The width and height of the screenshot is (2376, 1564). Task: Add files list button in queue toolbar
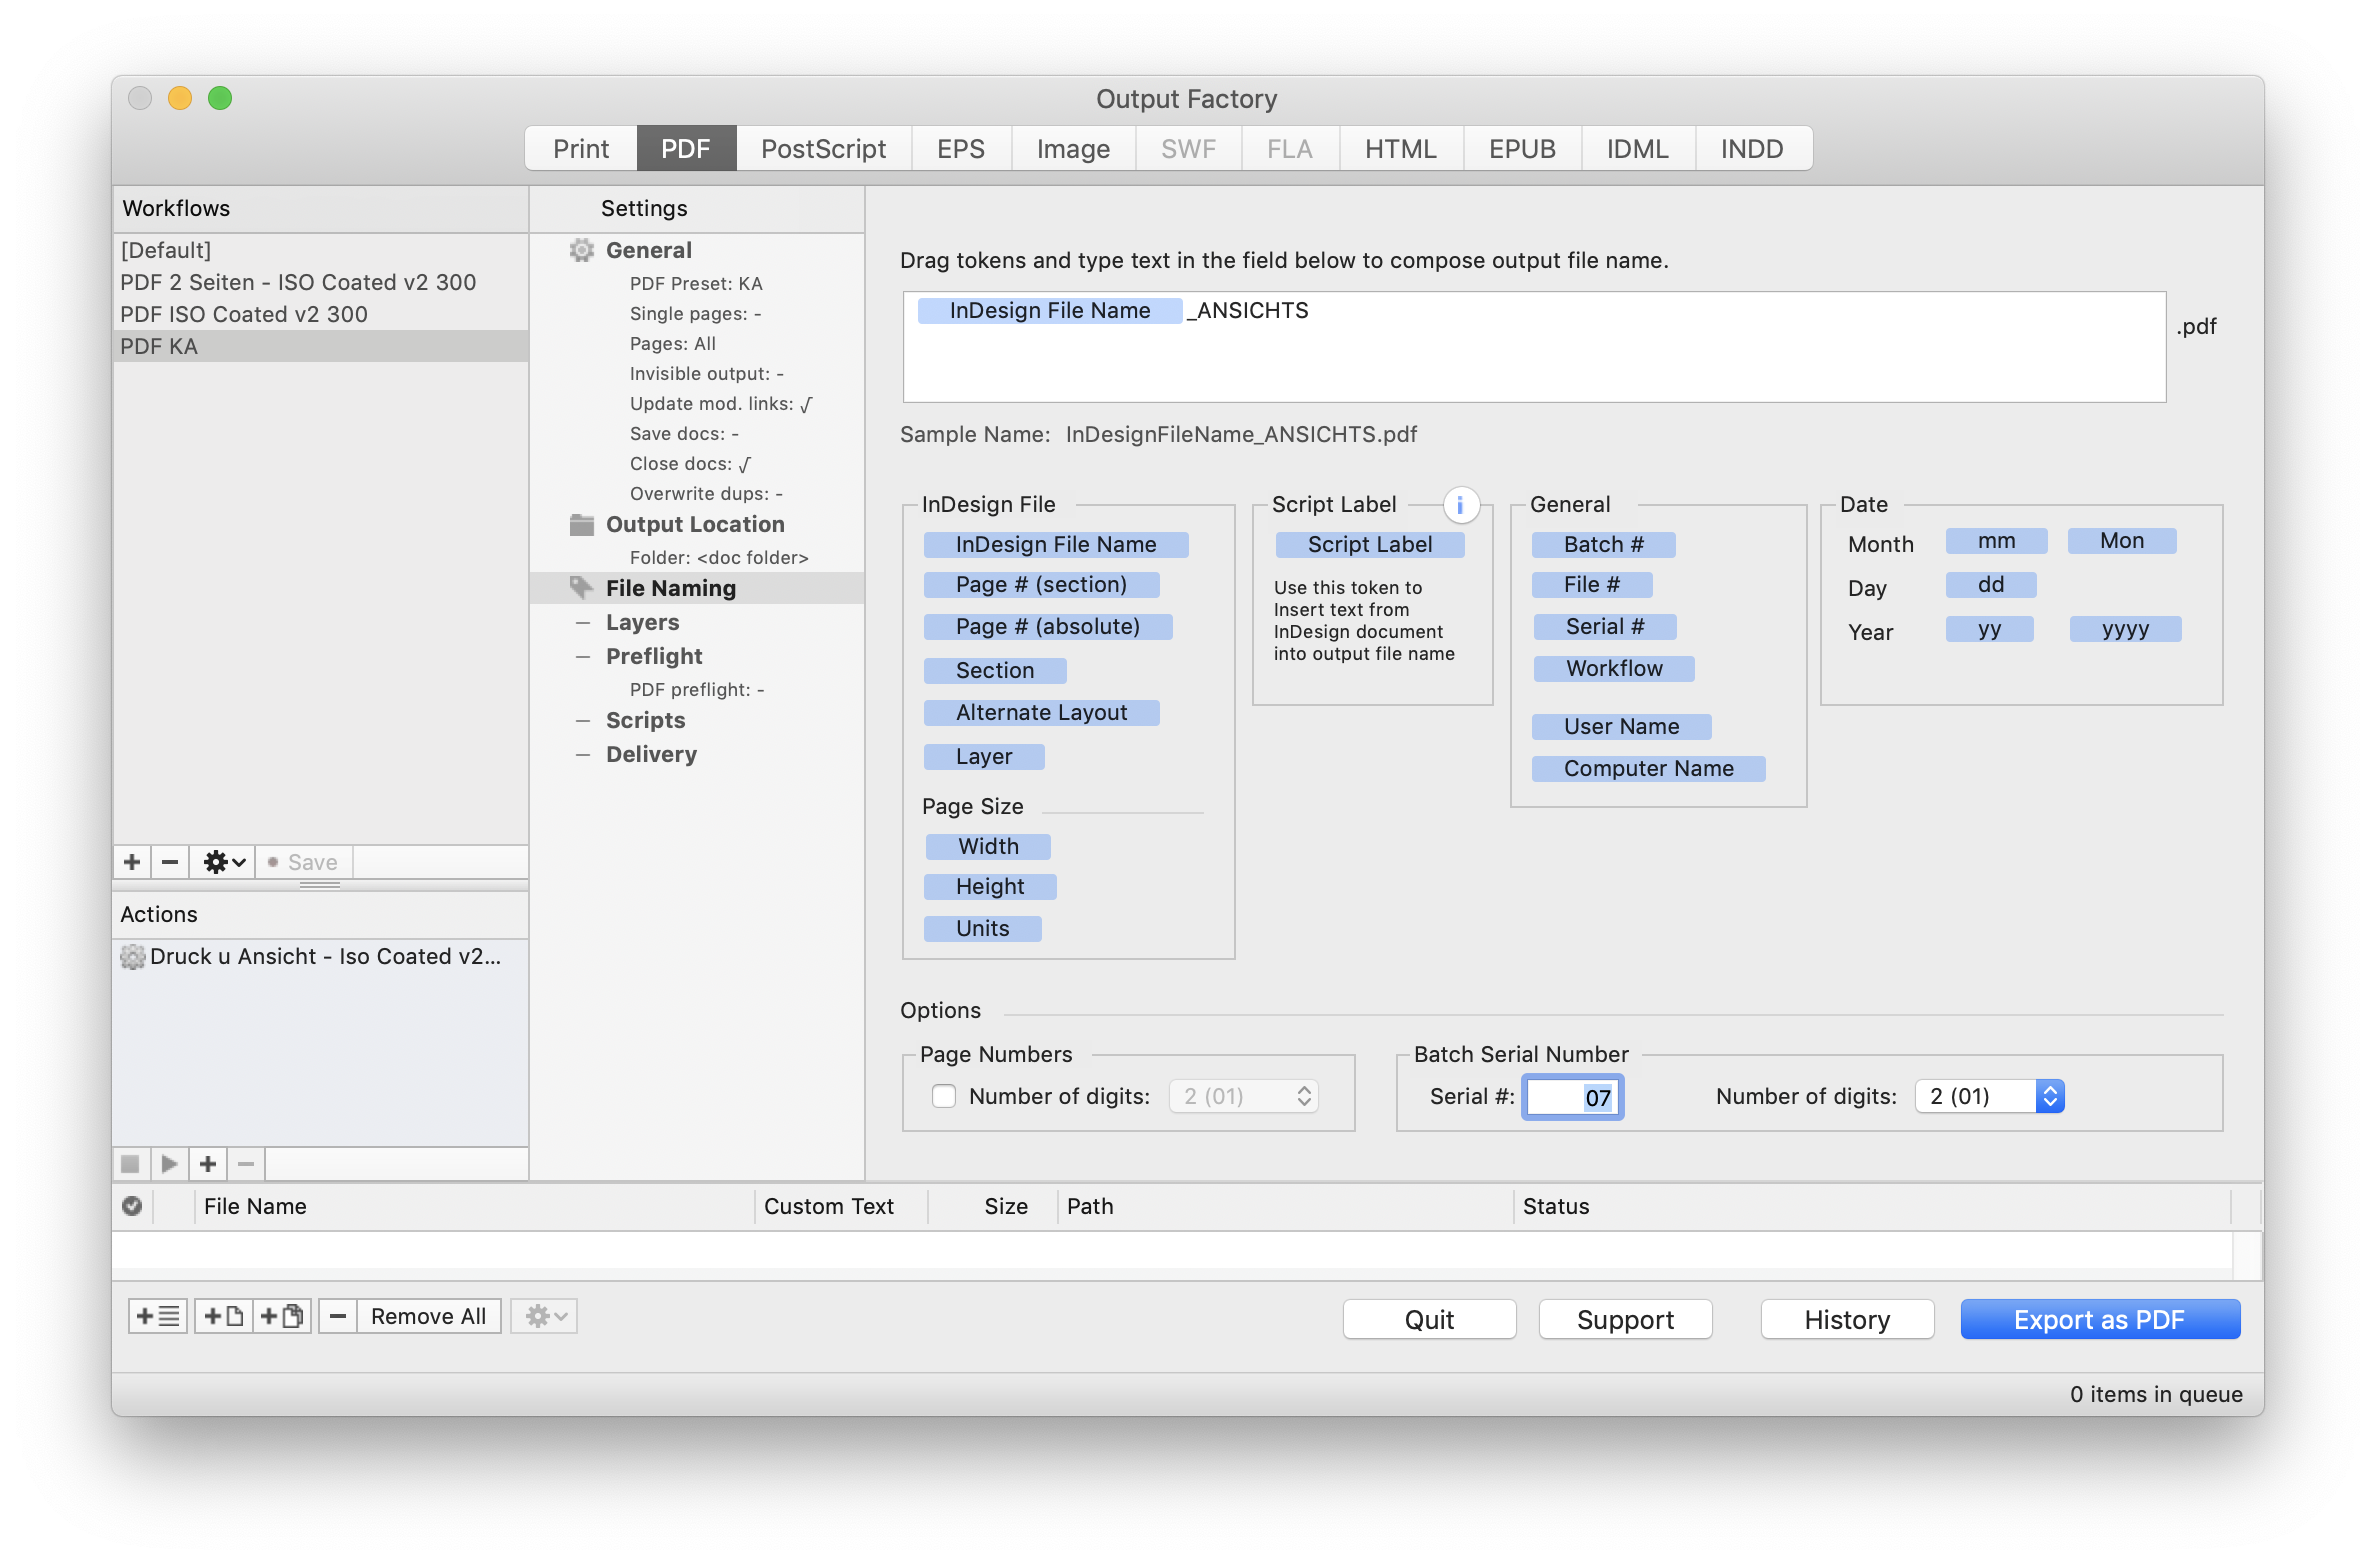point(158,1316)
